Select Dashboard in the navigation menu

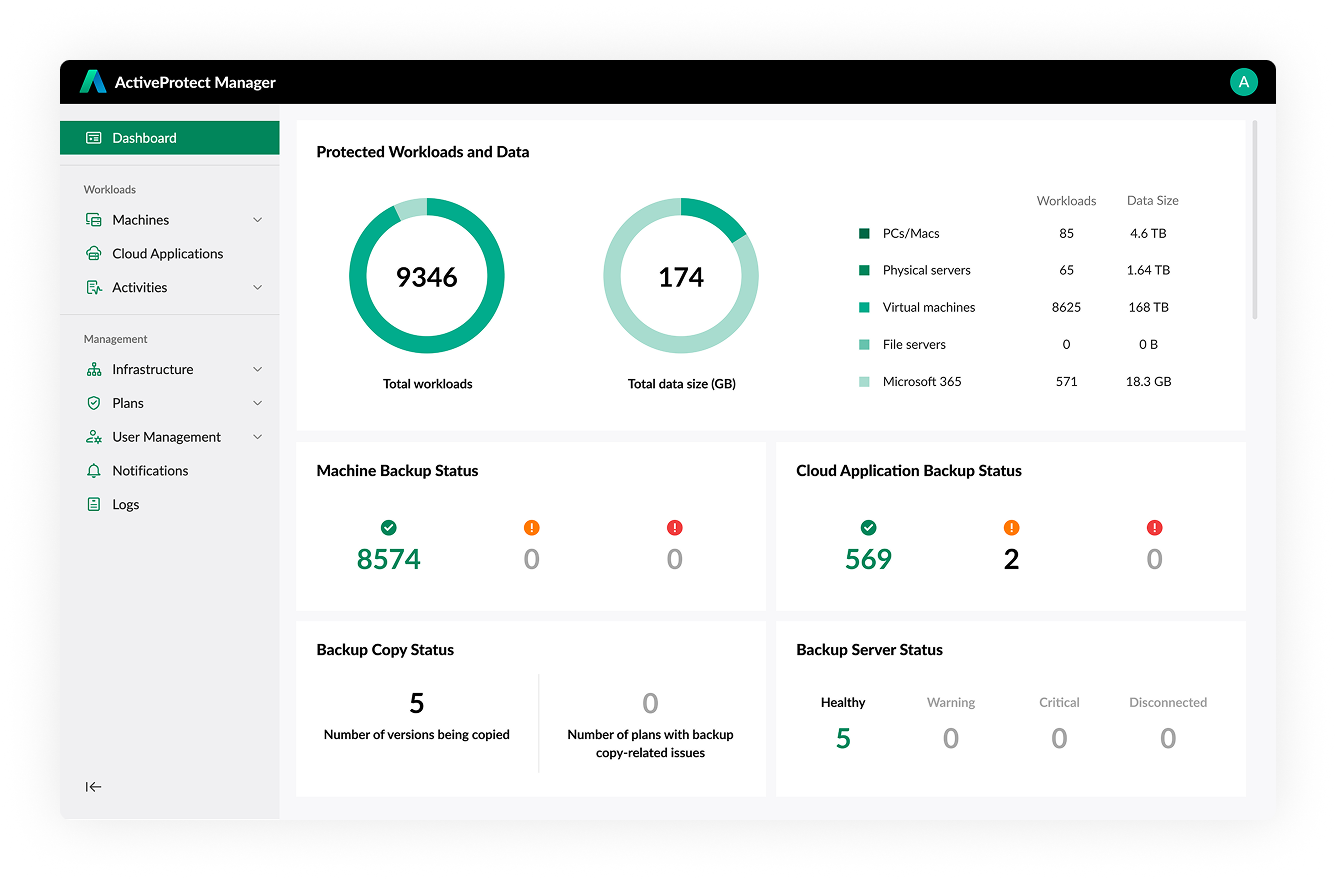click(143, 137)
